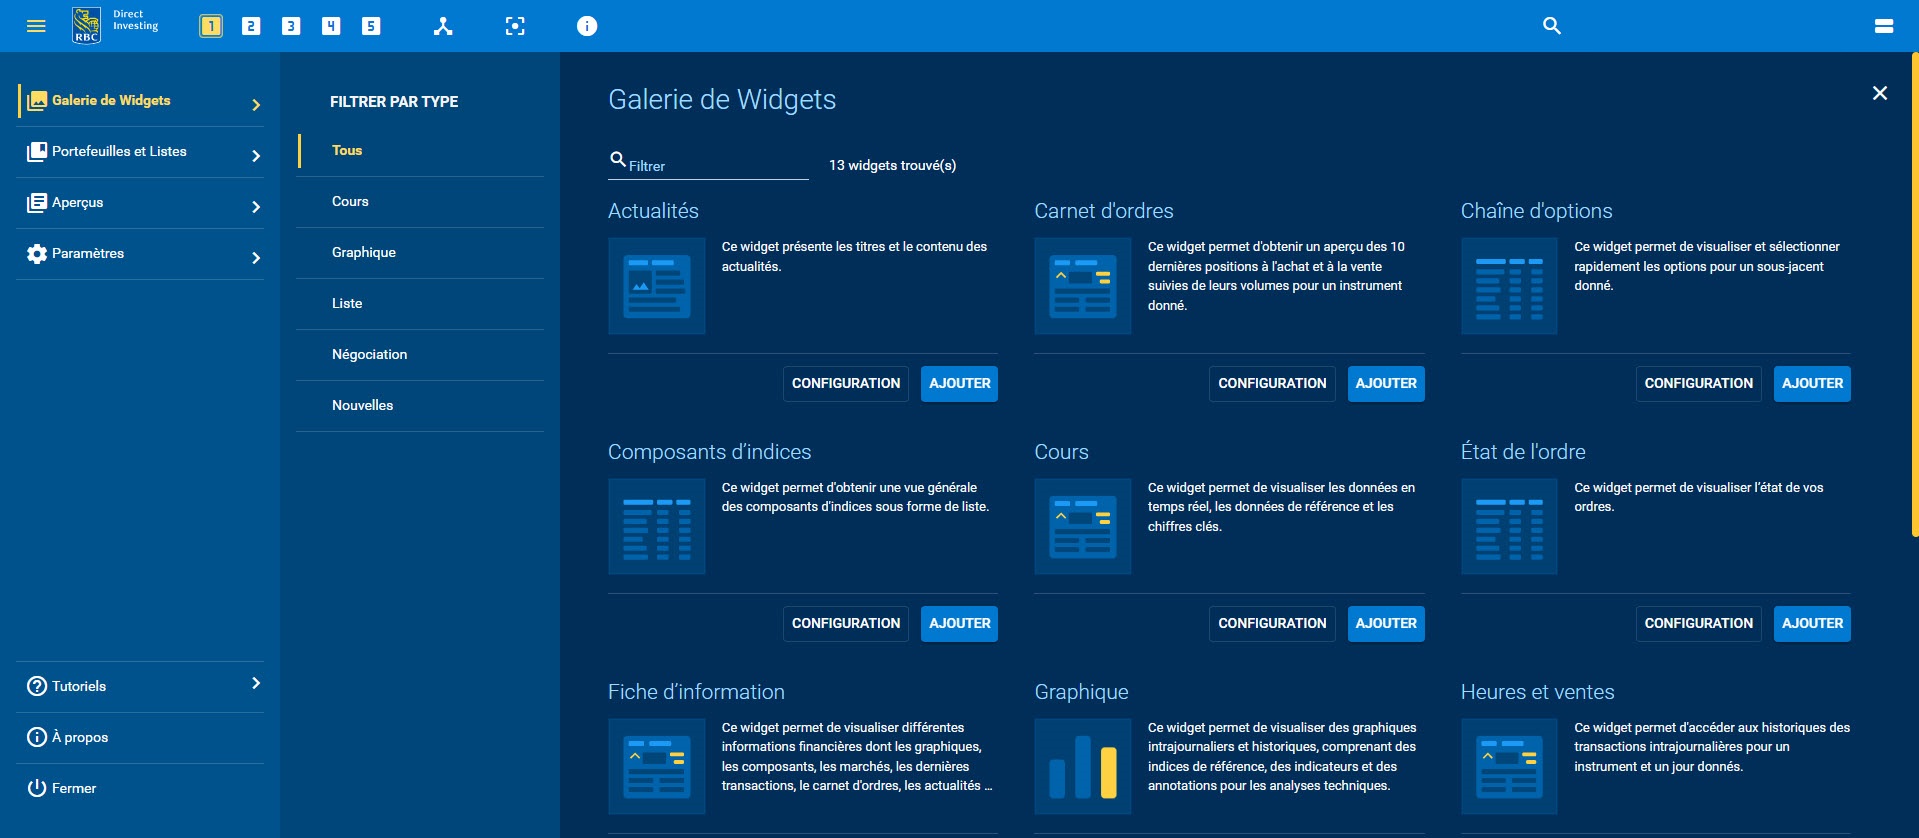Click the Fermer power icon
This screenshot has width=1919, height=838.
pos(37,788)
